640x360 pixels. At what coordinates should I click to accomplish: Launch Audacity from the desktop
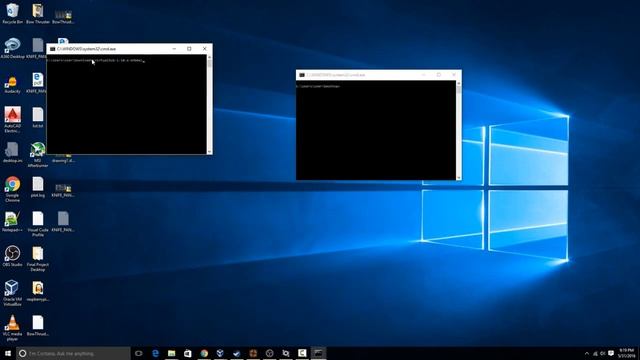tap(12, 84)
